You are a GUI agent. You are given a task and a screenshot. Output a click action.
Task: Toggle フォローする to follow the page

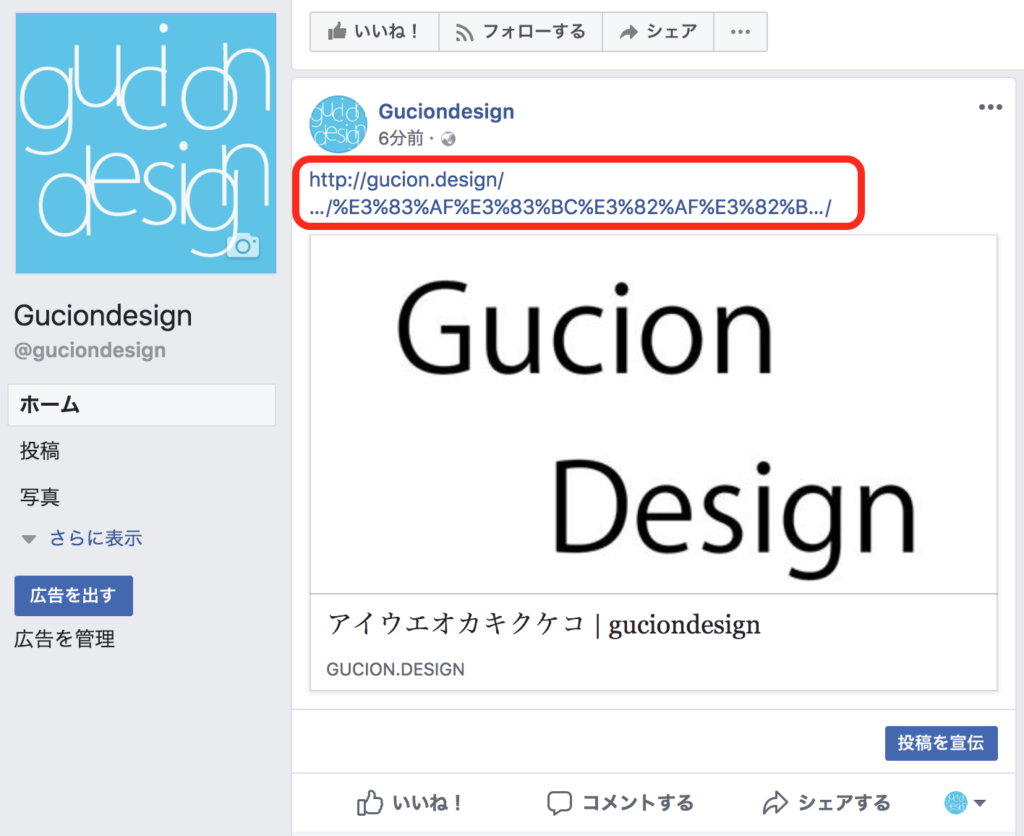click(x=520, y=32)
